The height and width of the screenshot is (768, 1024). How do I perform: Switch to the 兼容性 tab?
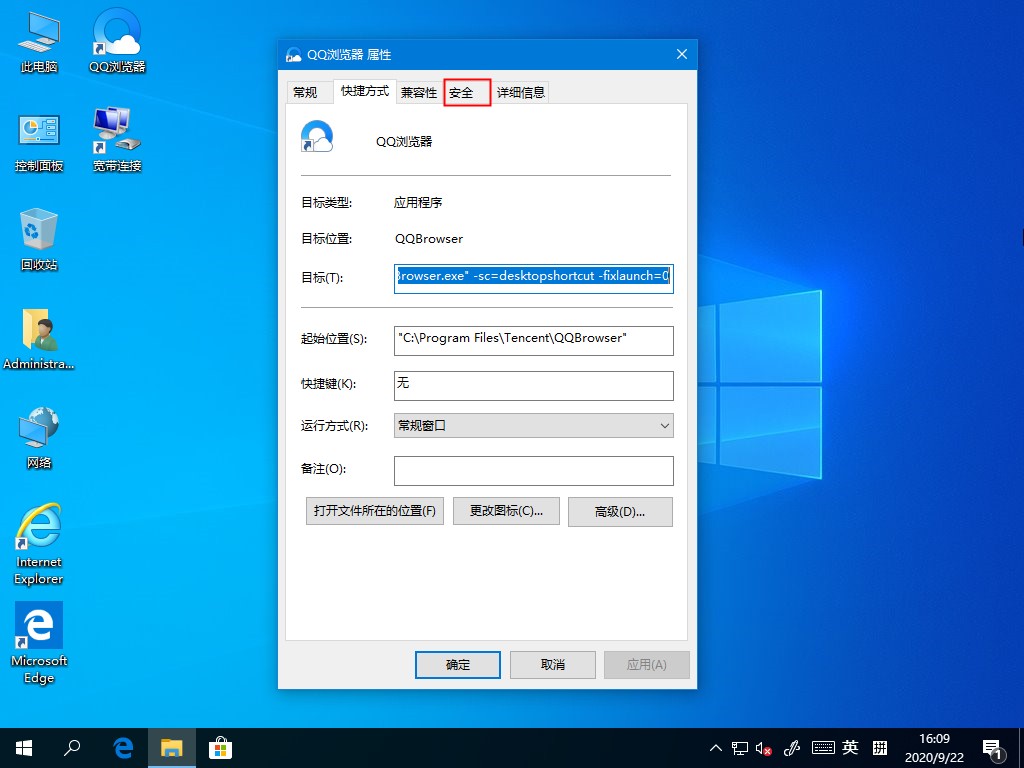tap(418, 91)
